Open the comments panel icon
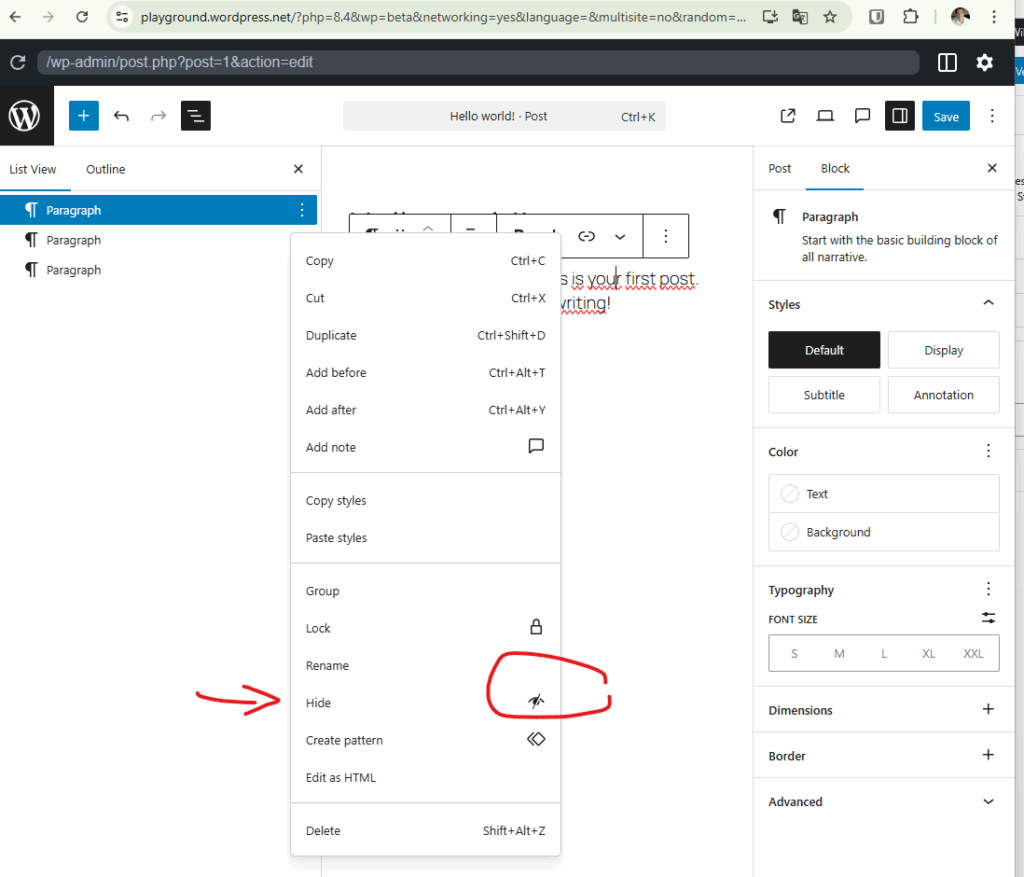This screenshot has height=877, width=1024. click(862, 116)
